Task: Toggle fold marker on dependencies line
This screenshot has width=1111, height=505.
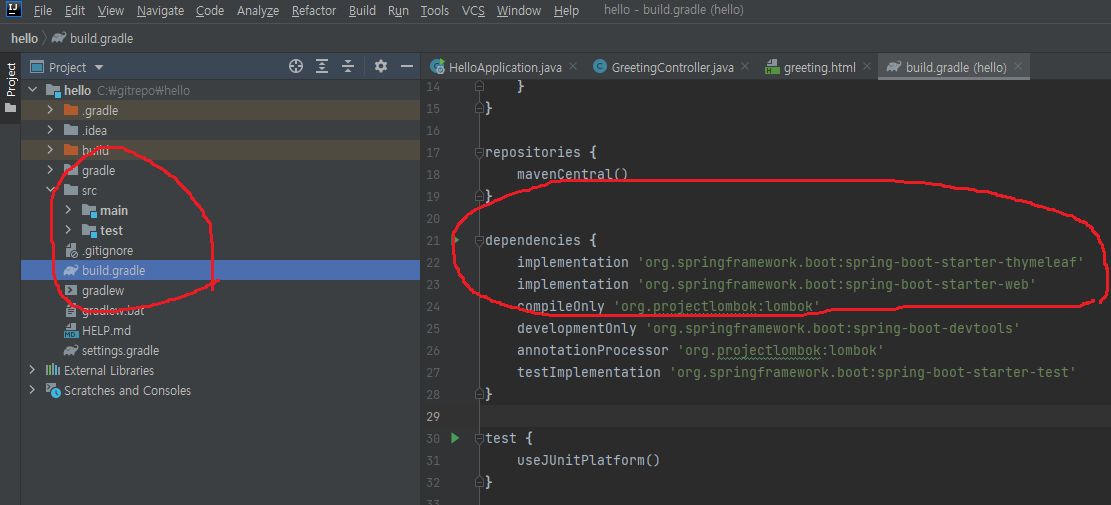Action: tap(481, 241)
